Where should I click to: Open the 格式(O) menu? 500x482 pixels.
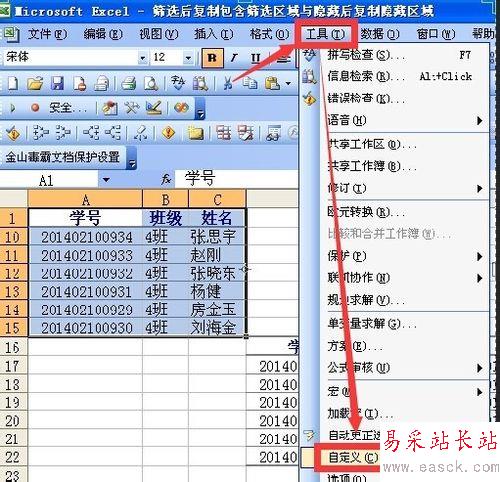pyautogui.click(x=269, y=34)
